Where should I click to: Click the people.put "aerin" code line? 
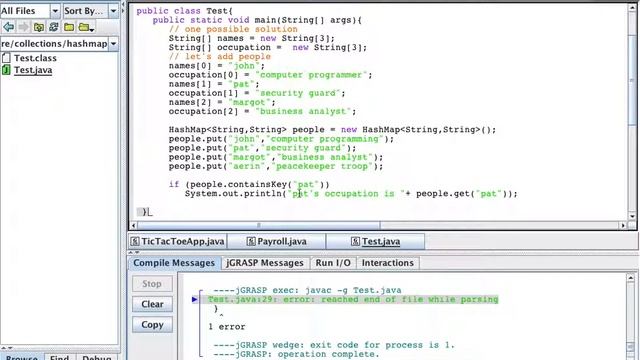click(276, 167)
